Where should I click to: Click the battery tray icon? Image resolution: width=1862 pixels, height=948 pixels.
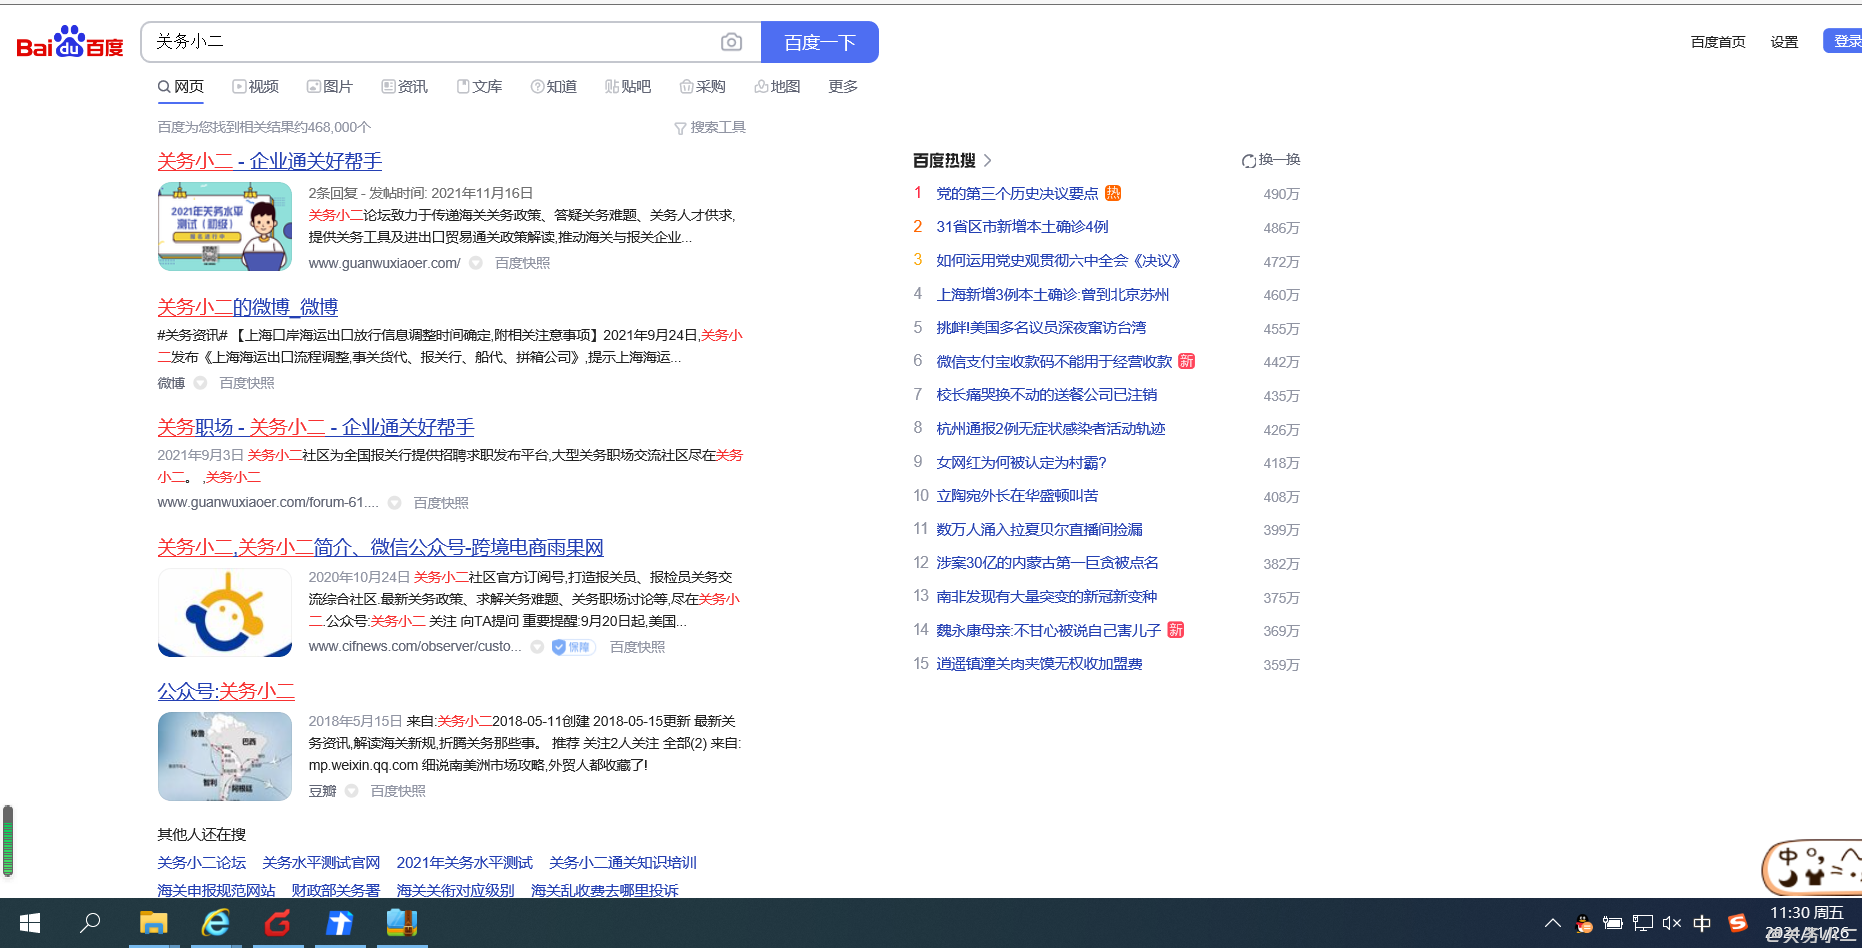1612,923
